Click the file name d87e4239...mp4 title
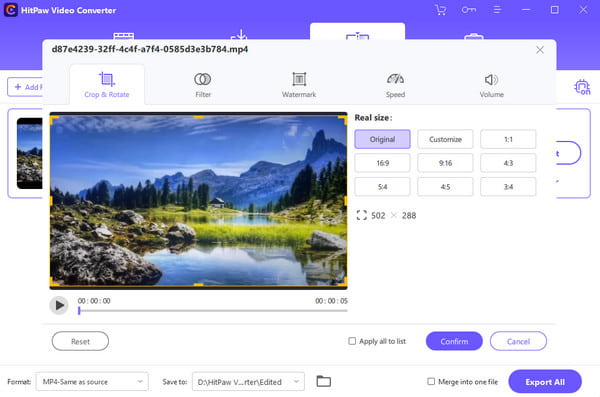600x397 pixels. click(x=150, y=49)
